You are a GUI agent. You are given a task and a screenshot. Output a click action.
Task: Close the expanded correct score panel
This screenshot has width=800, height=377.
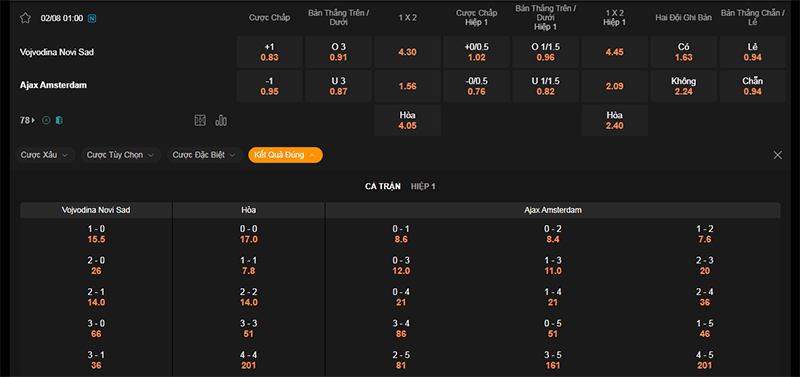(778, 155)
